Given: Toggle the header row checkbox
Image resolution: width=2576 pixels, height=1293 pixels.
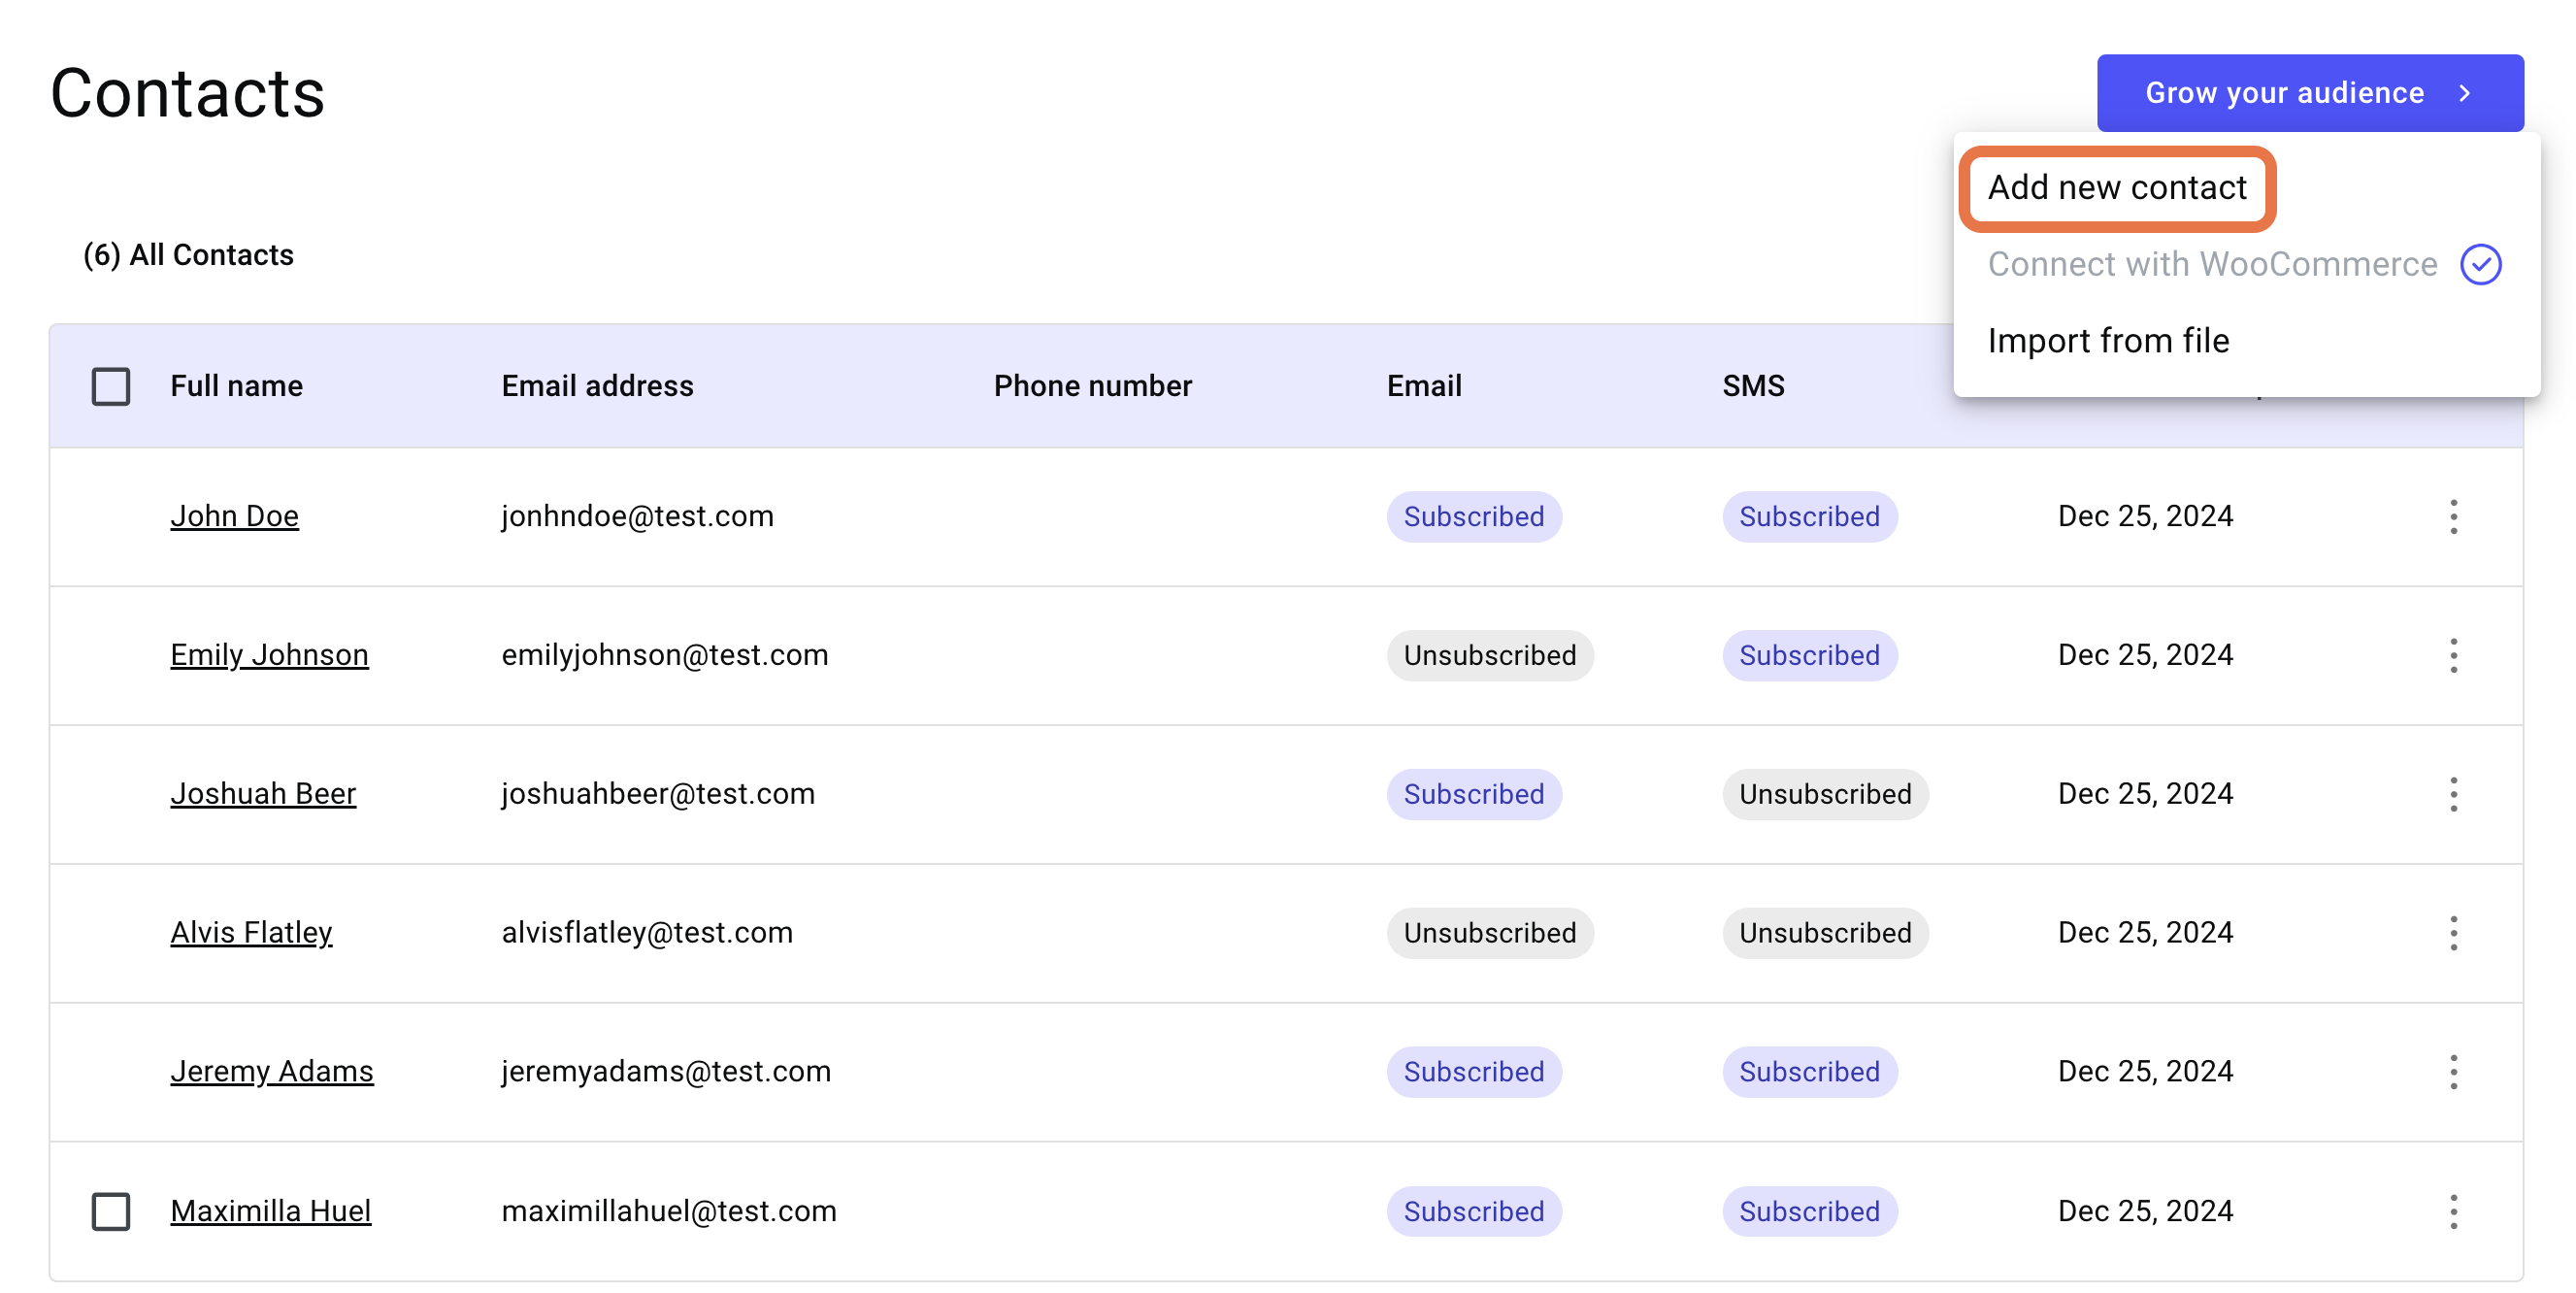Looking at the screenshot, I should click(x=111, y=384).
